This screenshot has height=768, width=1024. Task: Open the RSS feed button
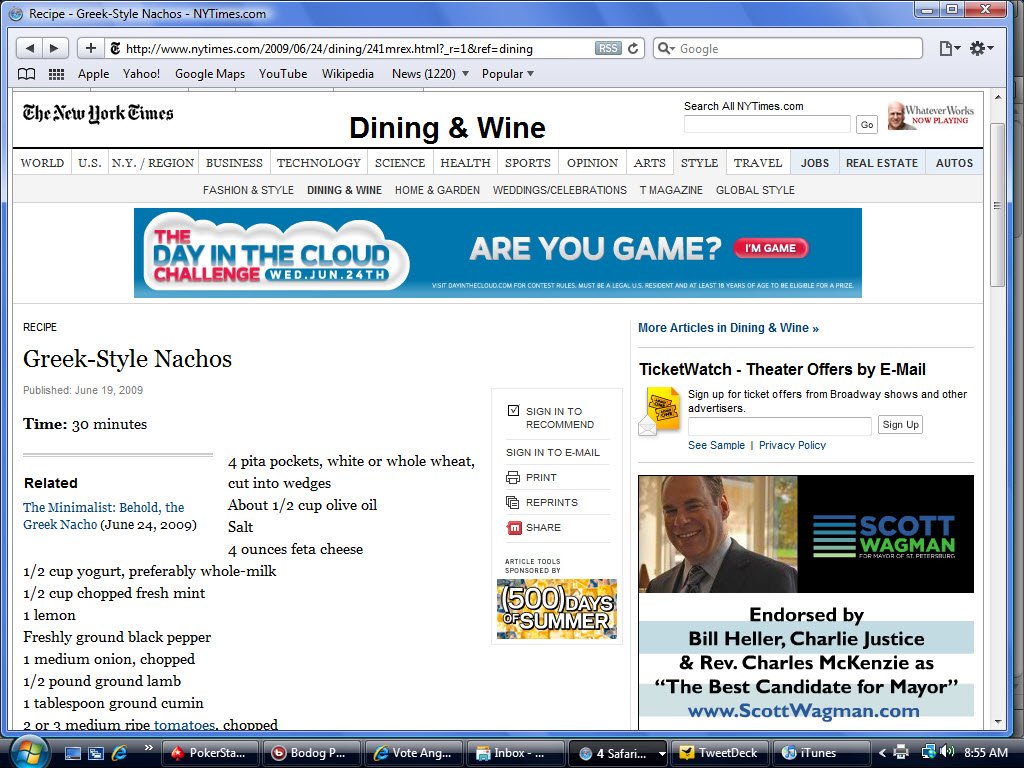[608, 48]
